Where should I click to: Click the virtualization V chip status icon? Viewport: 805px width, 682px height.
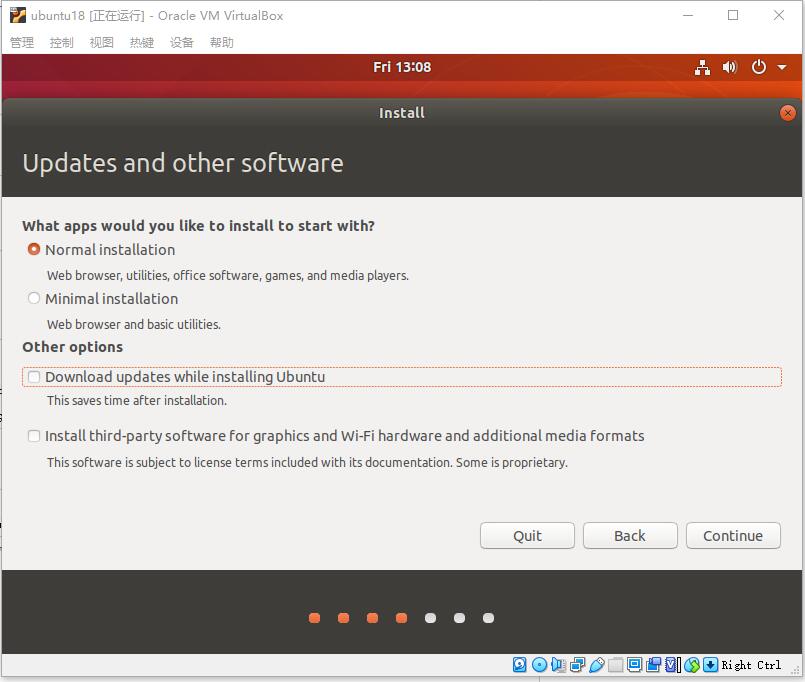pos(672,665)
